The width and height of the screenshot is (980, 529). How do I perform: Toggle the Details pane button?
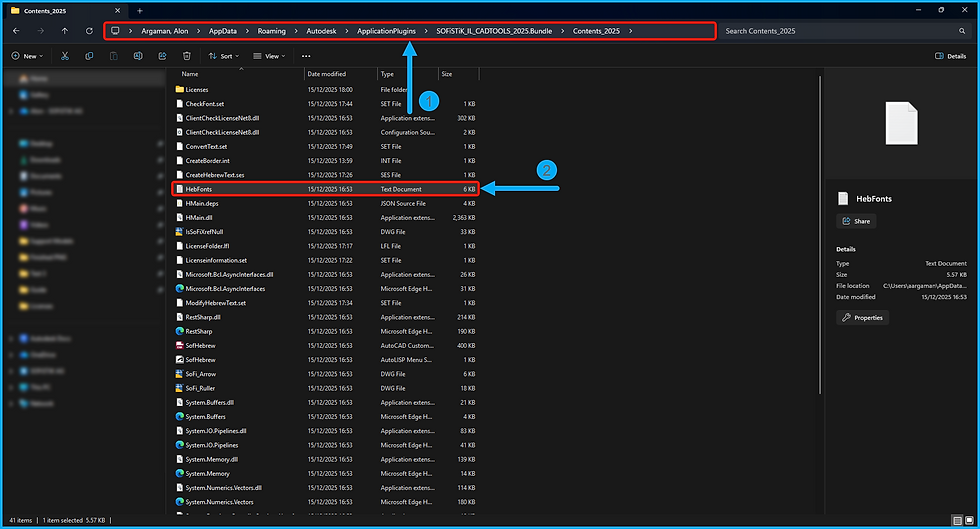tap(951, 56)
